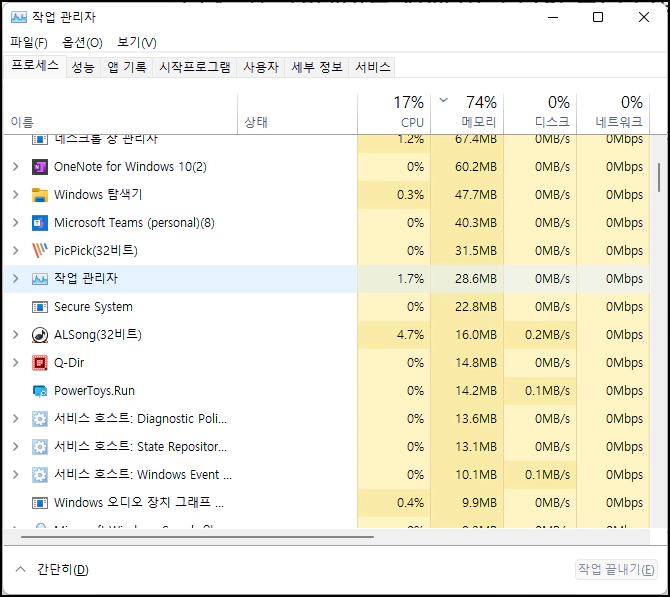
Task: Expand the PicPick(32비트) process group
Action: [16, 251]
